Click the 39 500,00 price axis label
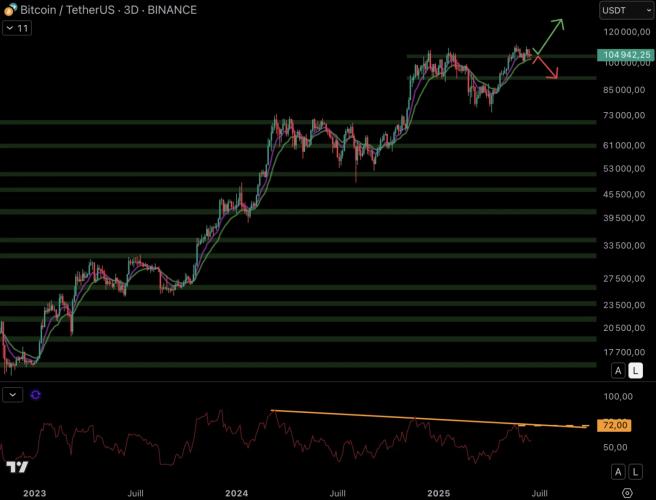 624,218
